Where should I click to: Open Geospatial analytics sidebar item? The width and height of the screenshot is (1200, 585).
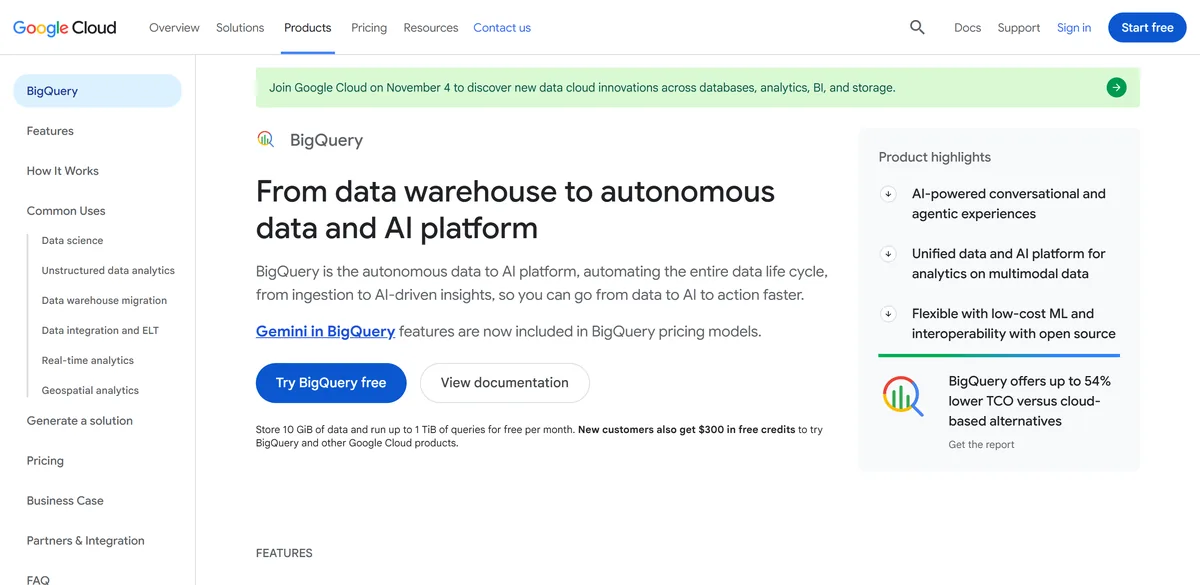coord(90,391)
